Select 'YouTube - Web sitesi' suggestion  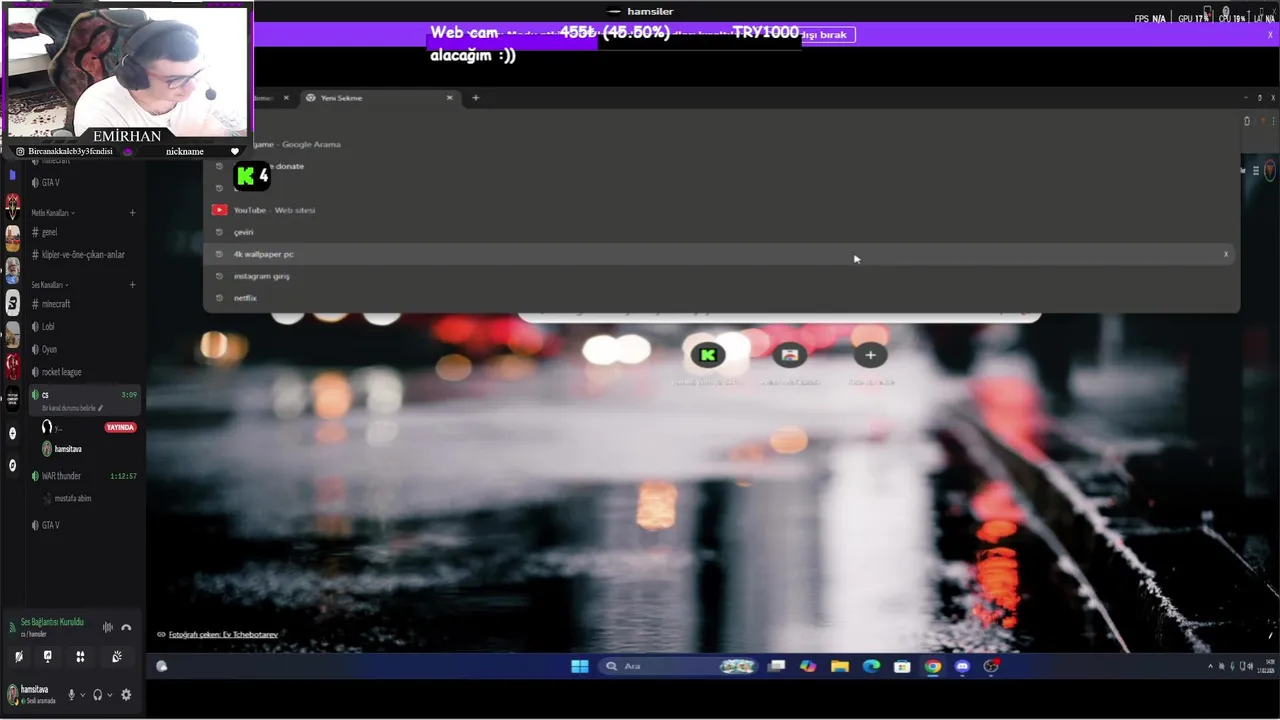721,210
